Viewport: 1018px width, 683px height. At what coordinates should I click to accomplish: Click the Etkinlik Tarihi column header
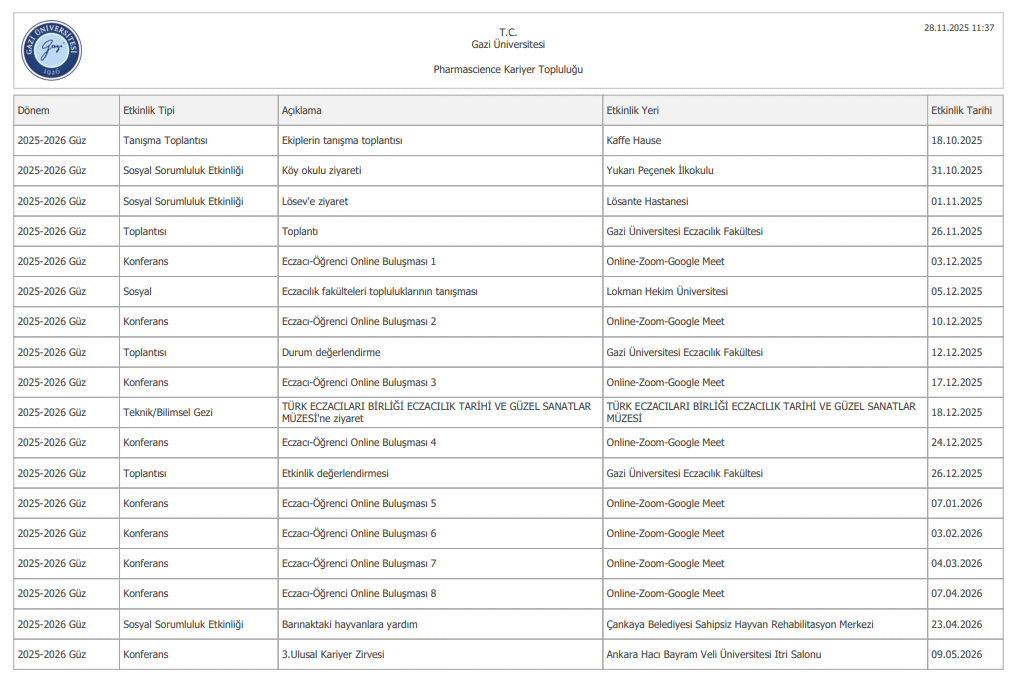pyautogui.click(x=960, y=110)
